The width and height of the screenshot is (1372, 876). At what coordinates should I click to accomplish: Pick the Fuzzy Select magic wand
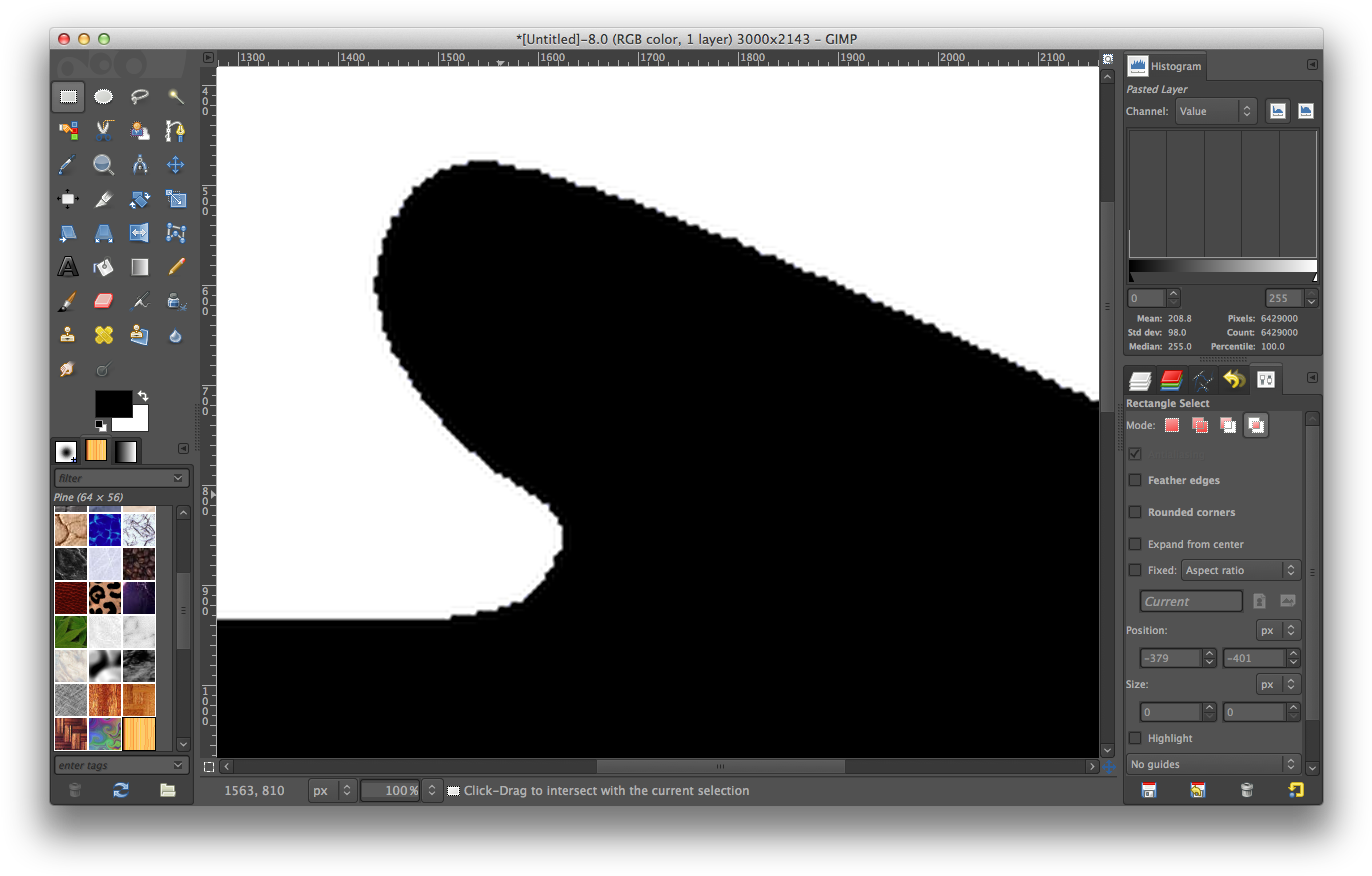point(176,97)
